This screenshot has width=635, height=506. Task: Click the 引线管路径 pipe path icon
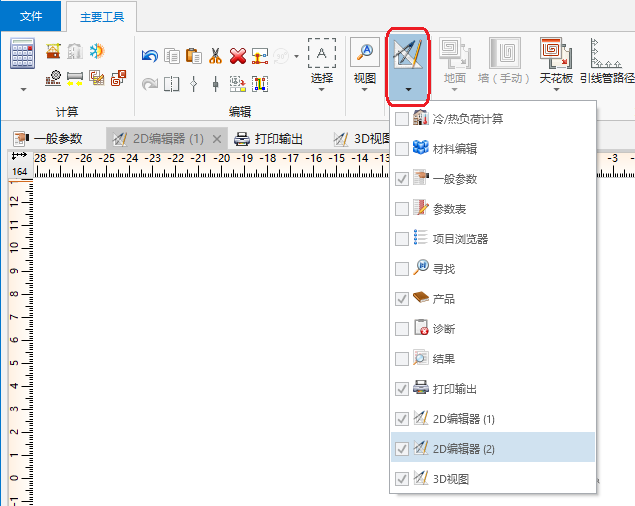coord(602,53)
